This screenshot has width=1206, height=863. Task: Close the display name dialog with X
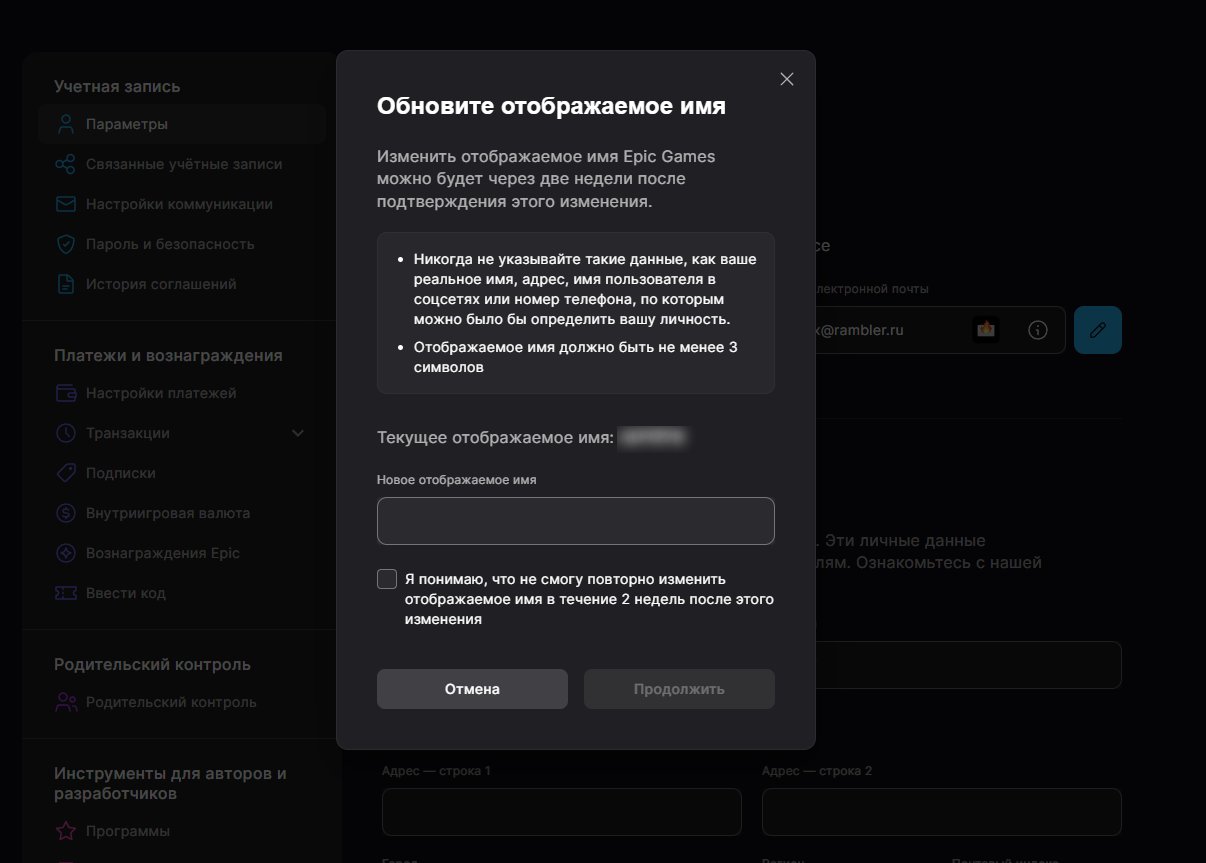787,79
